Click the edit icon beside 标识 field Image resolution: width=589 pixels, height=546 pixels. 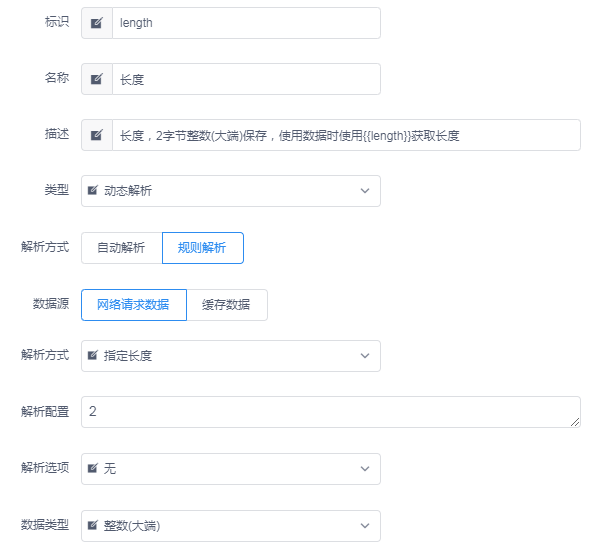[97, 23]
